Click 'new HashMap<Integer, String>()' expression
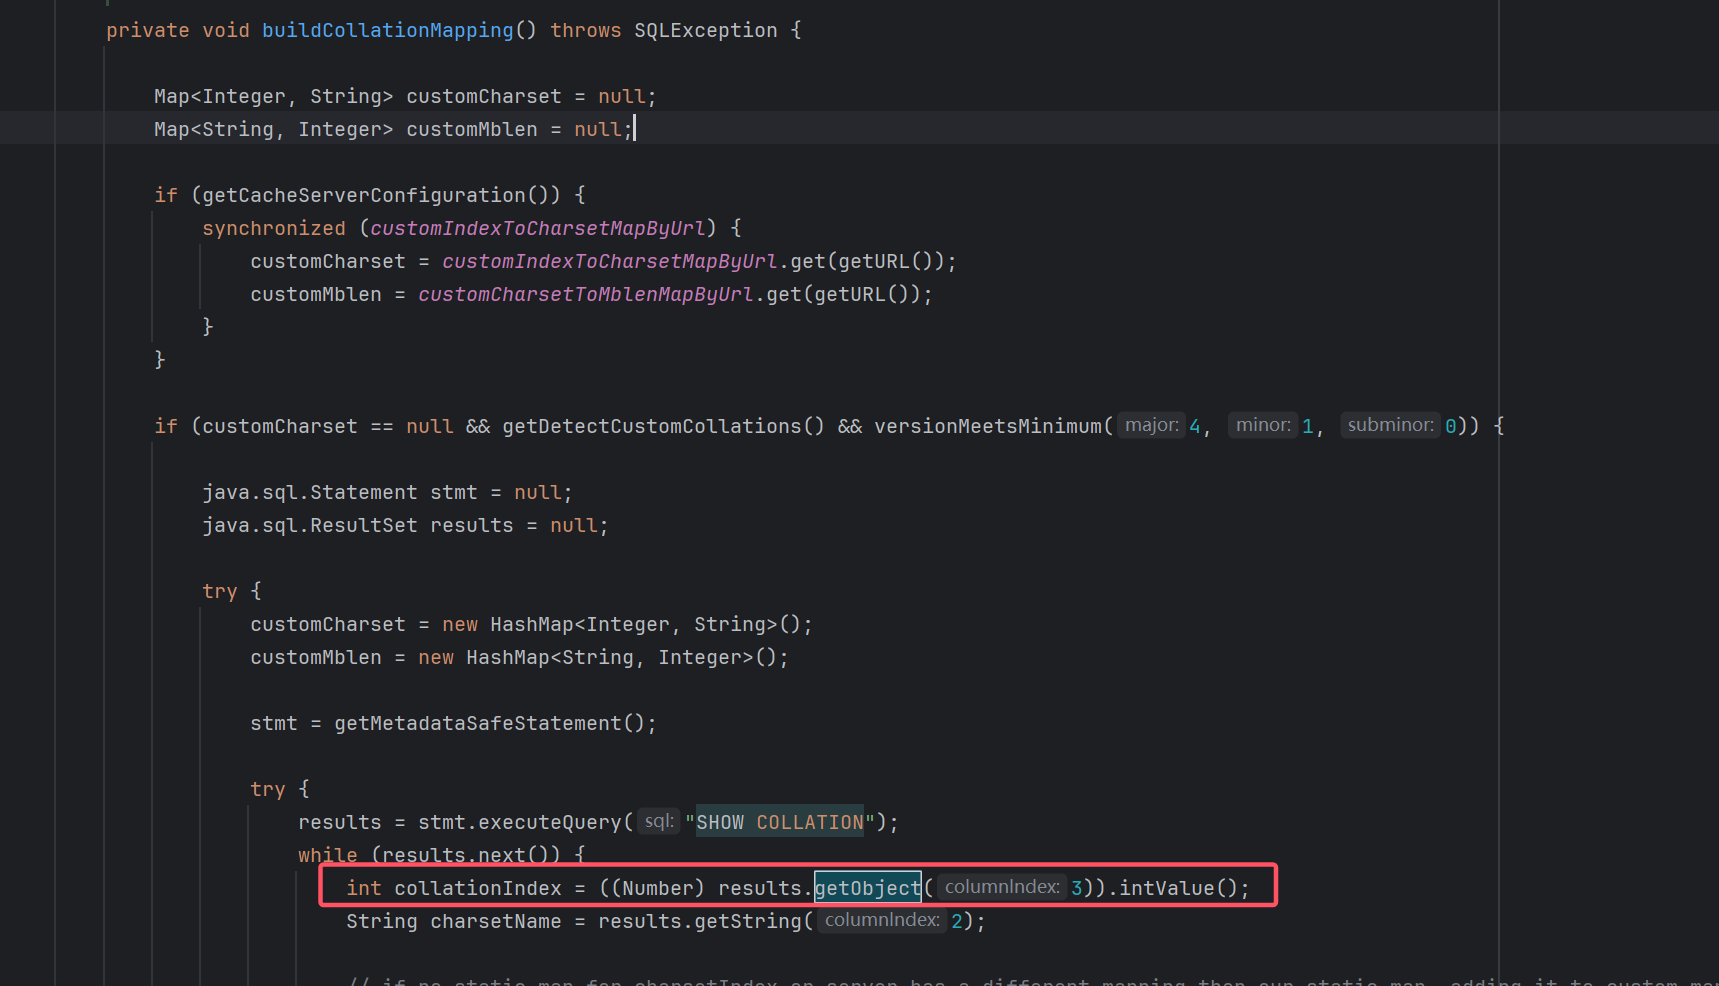 [621, 624]
